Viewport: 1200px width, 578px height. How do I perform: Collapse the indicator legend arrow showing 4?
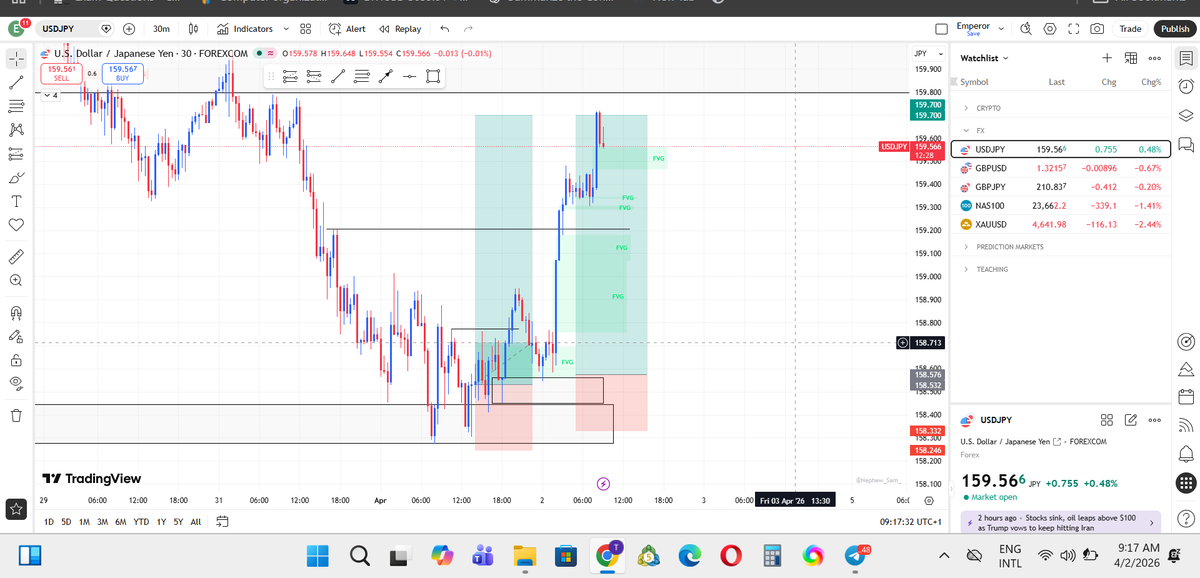[x=51, y=95]
